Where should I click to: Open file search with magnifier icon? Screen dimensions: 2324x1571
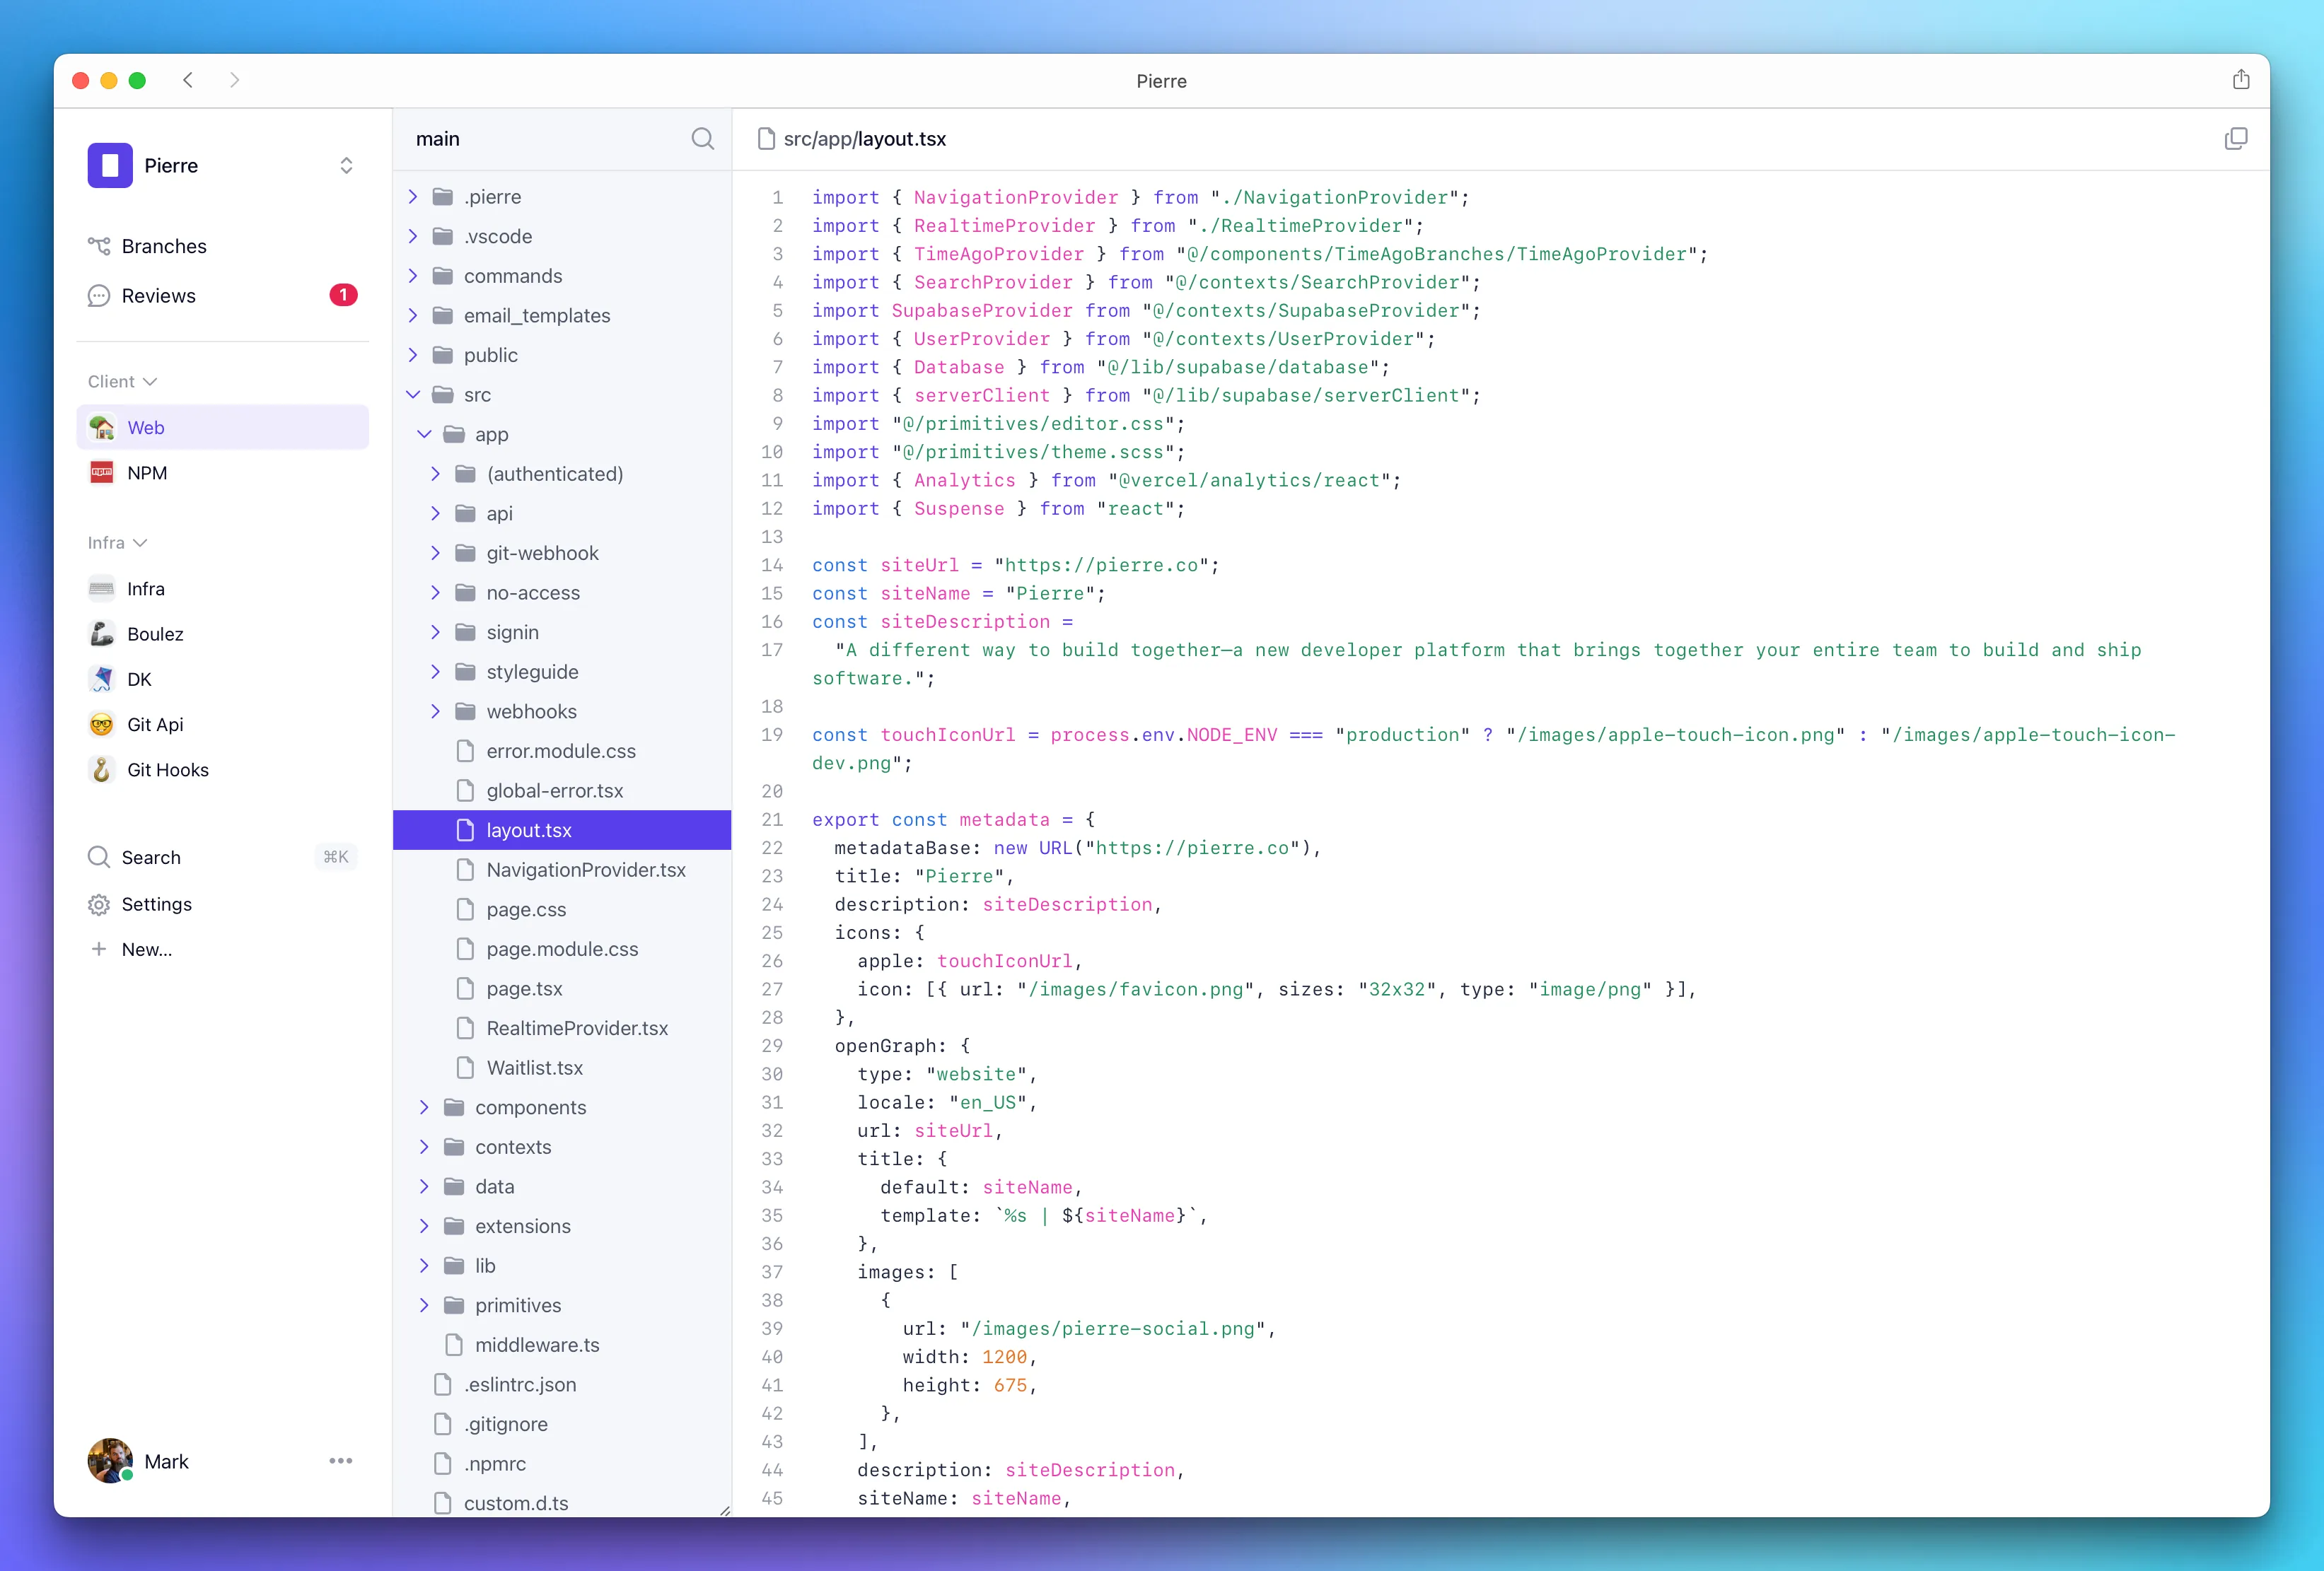(x=703, y=139)
